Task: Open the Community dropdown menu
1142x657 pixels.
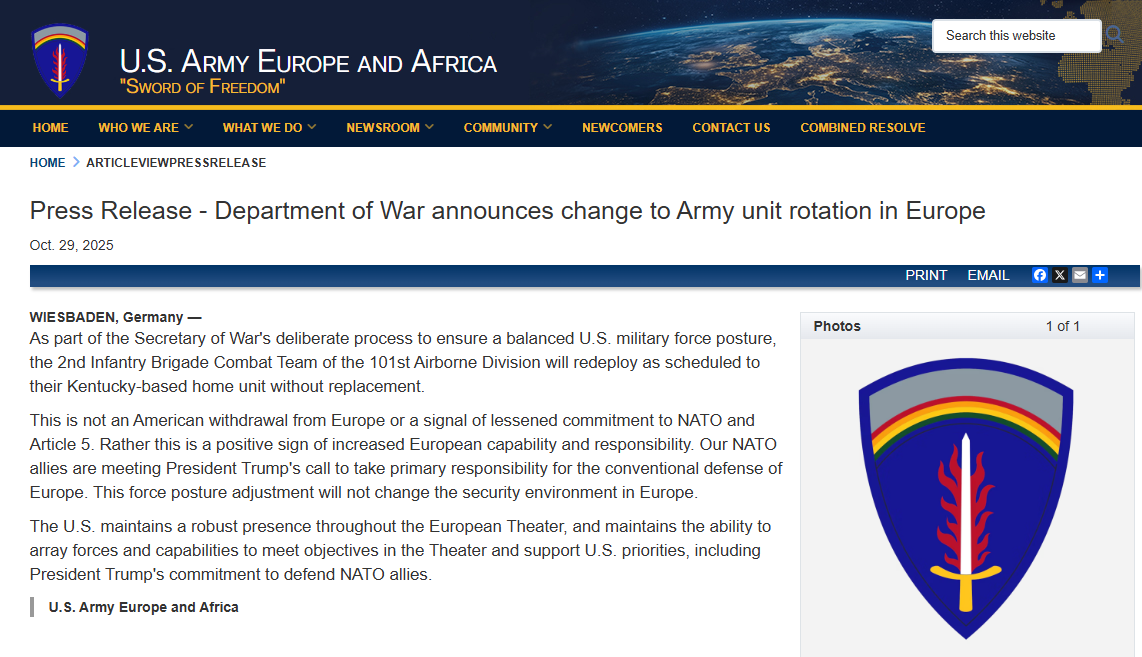Action: tap(507, 128)
